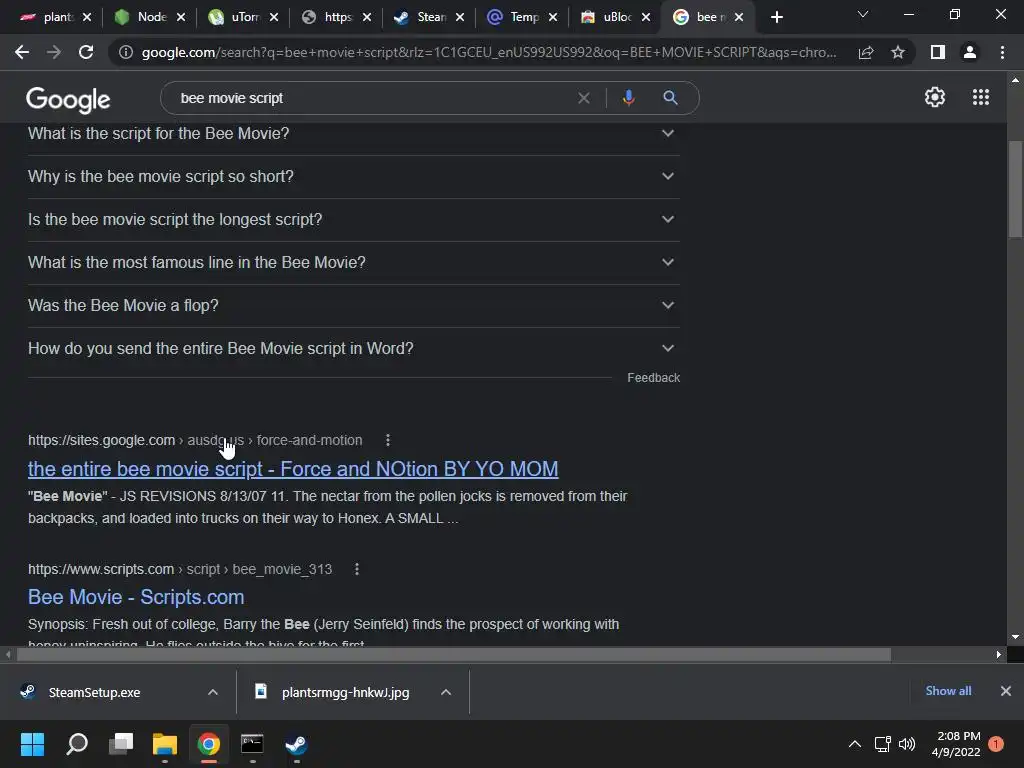Open SteamSetup.exe download options arrow
The height and width of the screenshot is (768, 1024).
pos(213,692)
